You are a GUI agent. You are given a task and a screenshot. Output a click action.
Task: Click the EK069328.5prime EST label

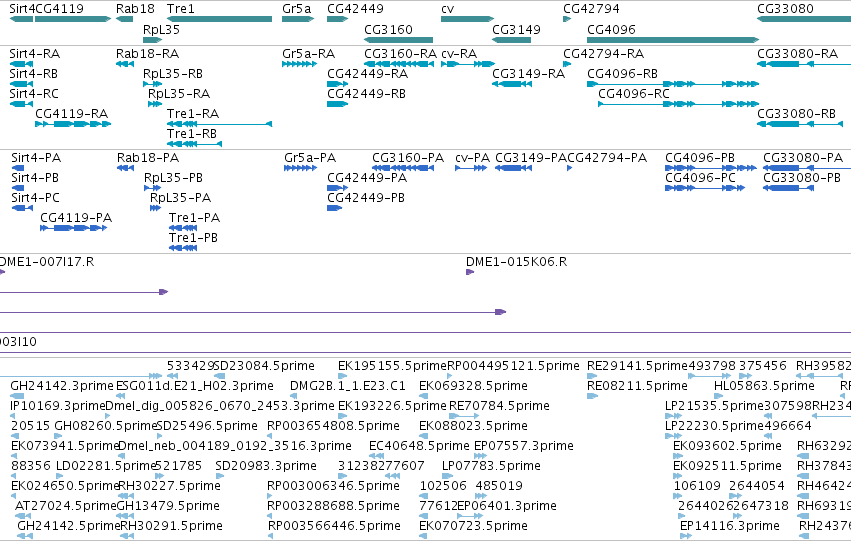473,386
